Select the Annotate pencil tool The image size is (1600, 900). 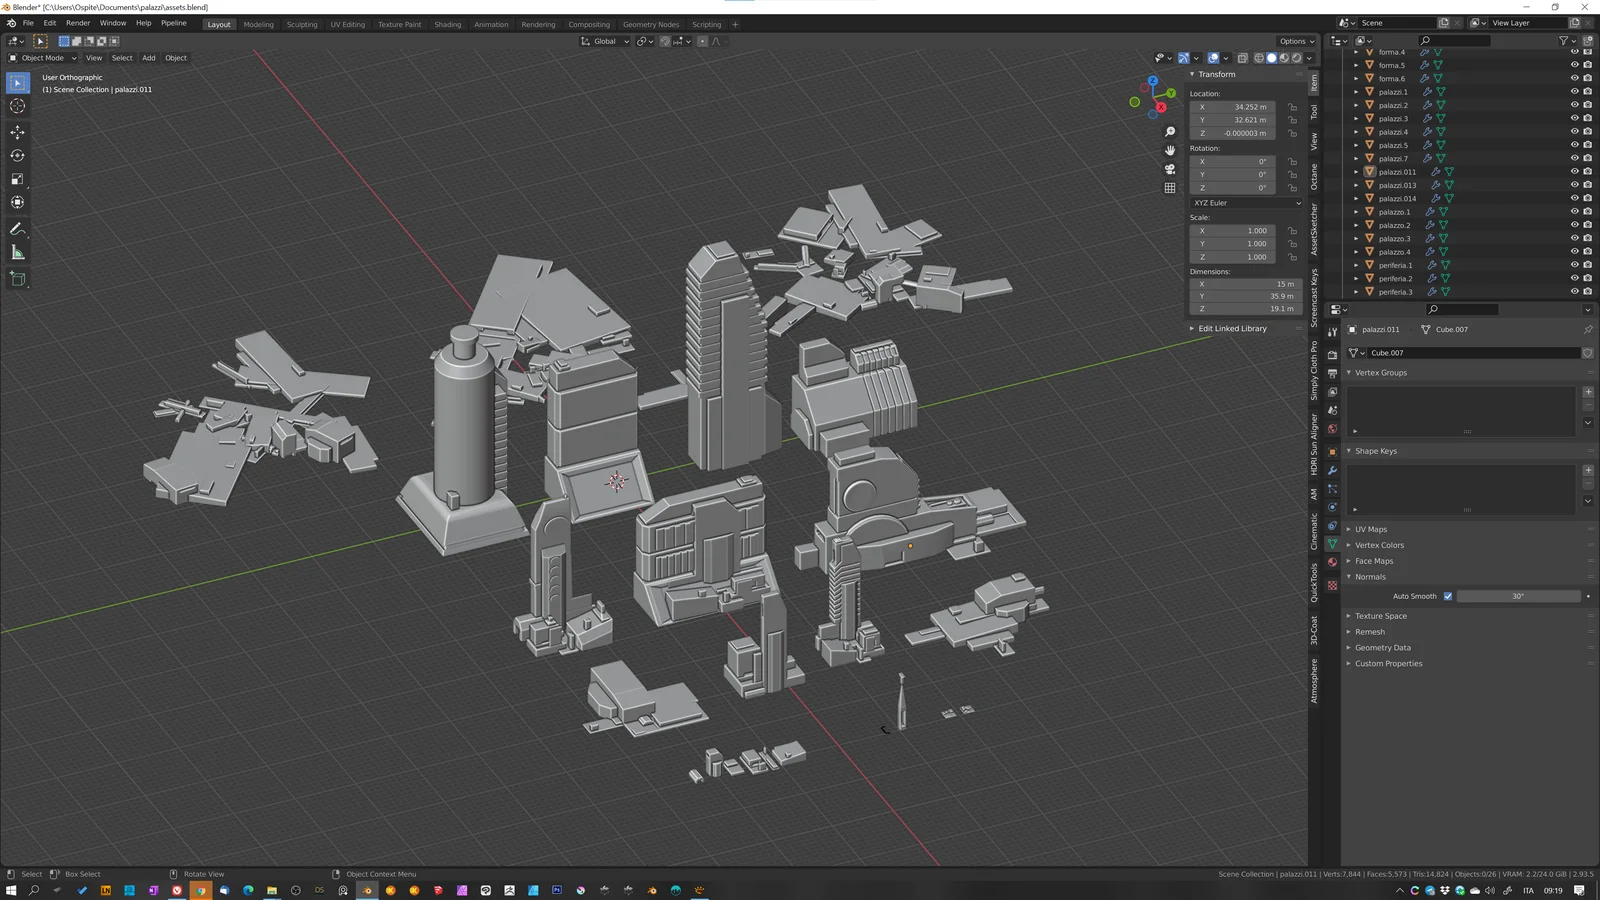(x=18, y=229)
